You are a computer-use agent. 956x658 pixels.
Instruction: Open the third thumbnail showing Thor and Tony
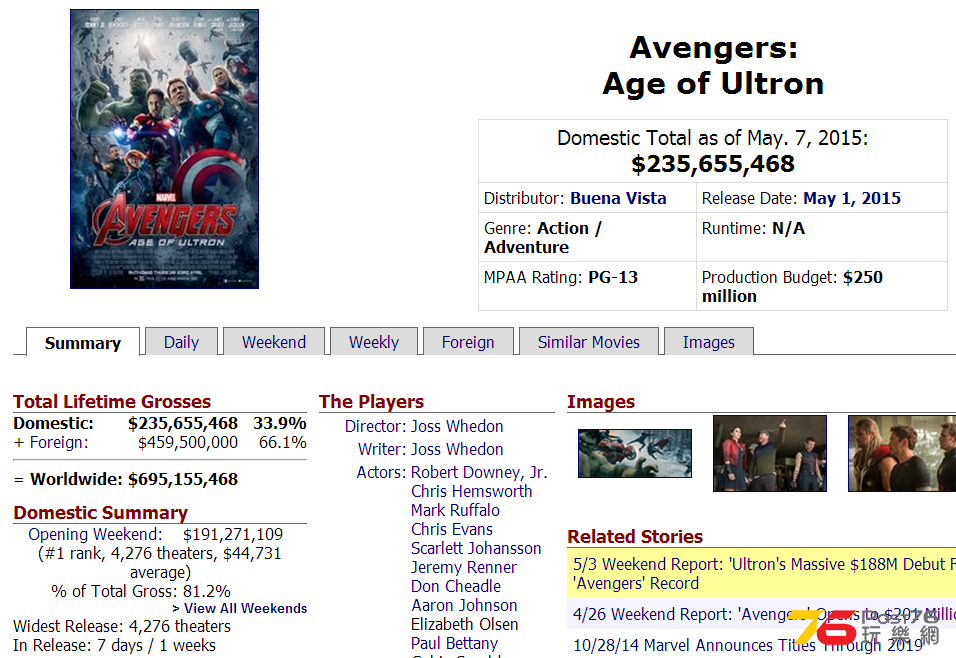point(902,453)
